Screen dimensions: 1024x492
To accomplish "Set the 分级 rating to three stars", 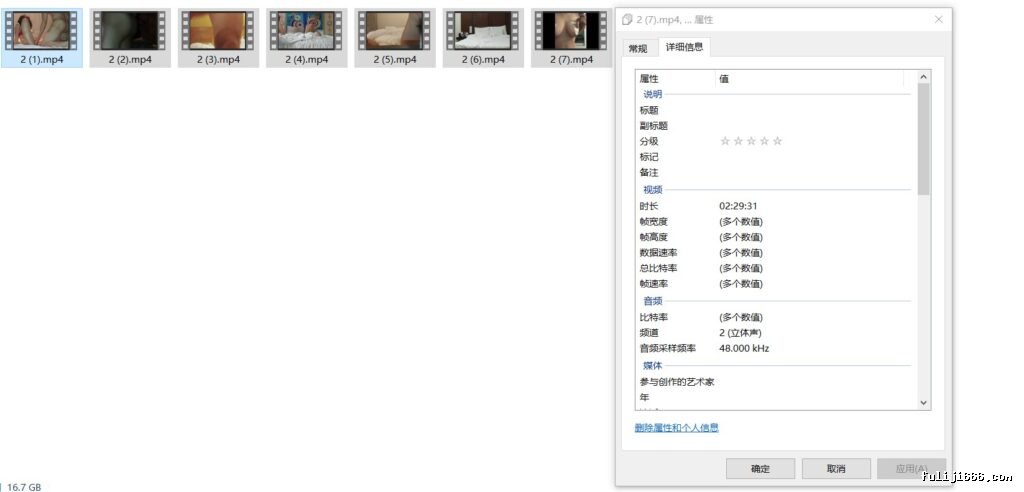I will point(751,141).
